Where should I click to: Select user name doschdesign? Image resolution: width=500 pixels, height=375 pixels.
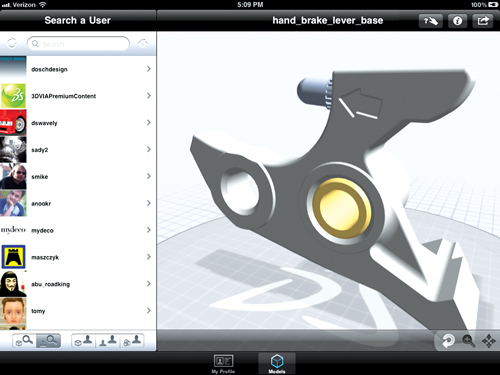49,69
